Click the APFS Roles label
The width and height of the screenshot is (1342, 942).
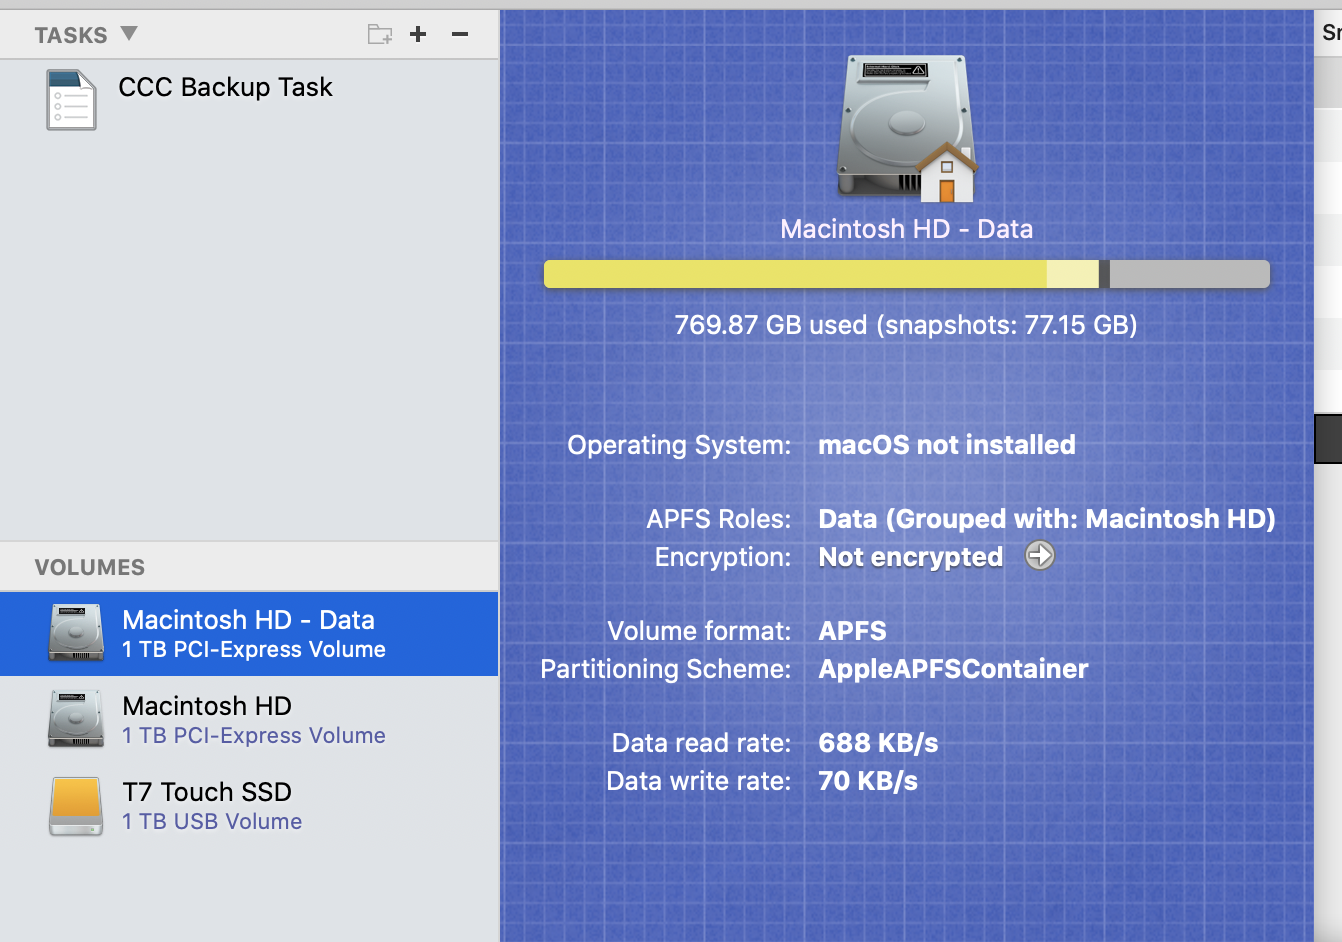click(718, 519)
